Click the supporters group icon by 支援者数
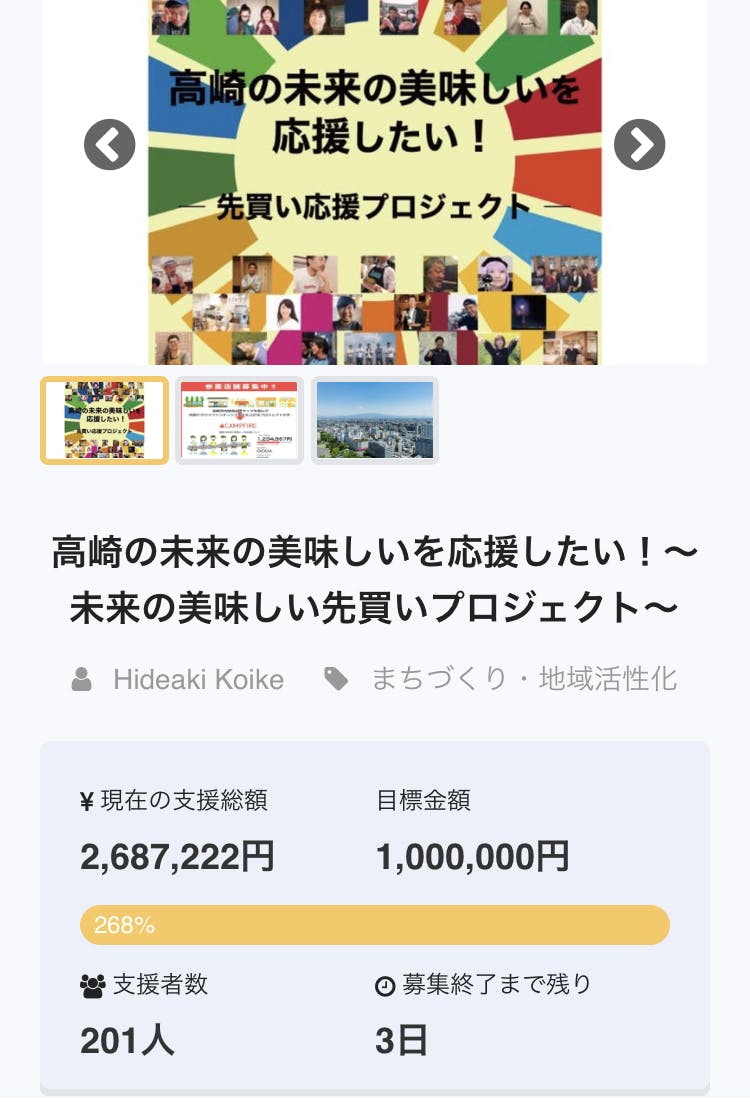 [x=92, y=985]
